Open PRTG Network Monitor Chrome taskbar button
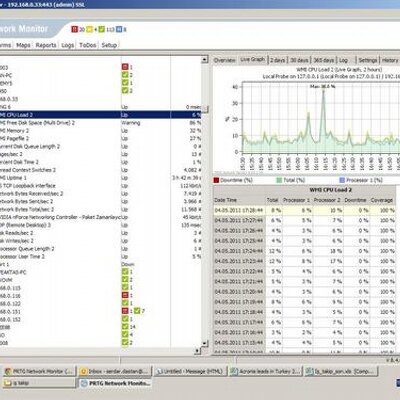400x400 pixels. (39, 371)
